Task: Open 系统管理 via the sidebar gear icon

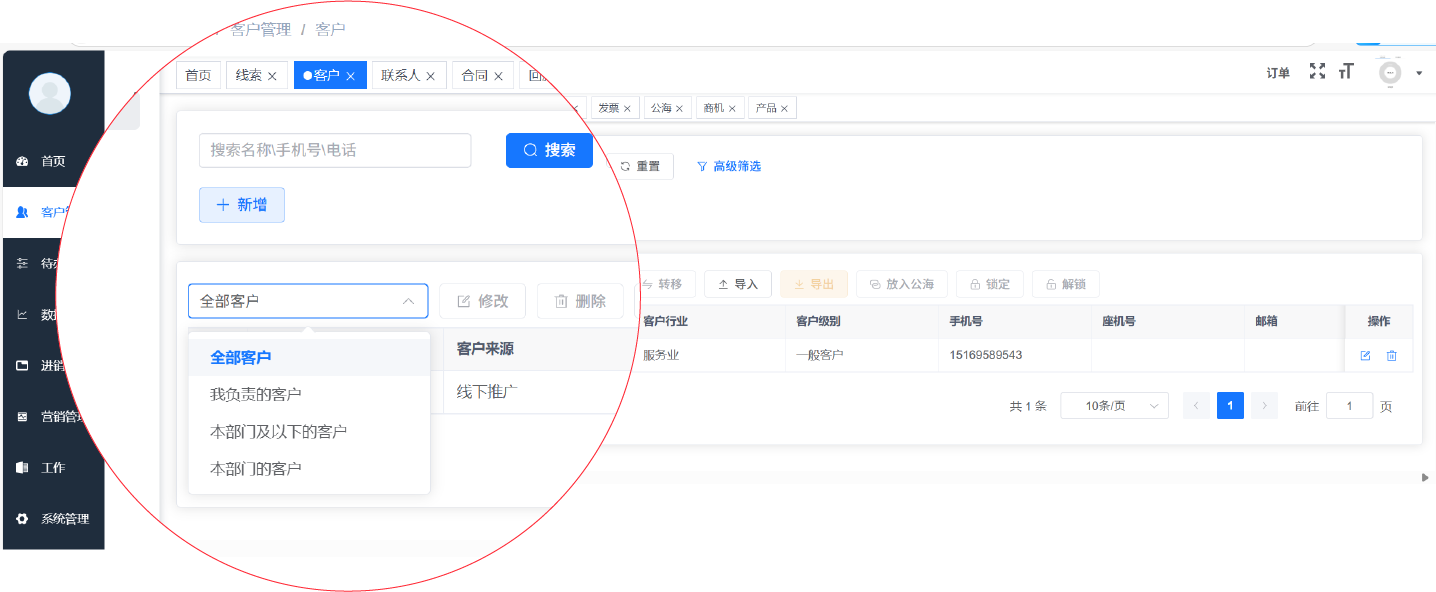Action: click(x=22, y=519)
